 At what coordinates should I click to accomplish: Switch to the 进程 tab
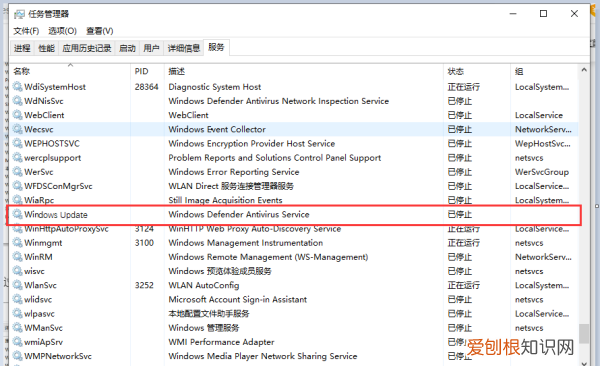(x=22, y=48)
